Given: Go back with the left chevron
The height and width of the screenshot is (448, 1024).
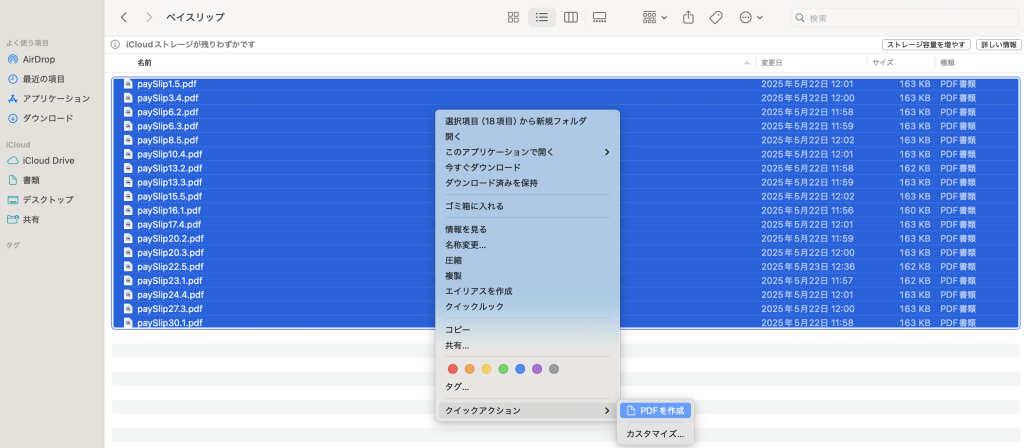Looking at the screenshot, I should tap(124, 18).
